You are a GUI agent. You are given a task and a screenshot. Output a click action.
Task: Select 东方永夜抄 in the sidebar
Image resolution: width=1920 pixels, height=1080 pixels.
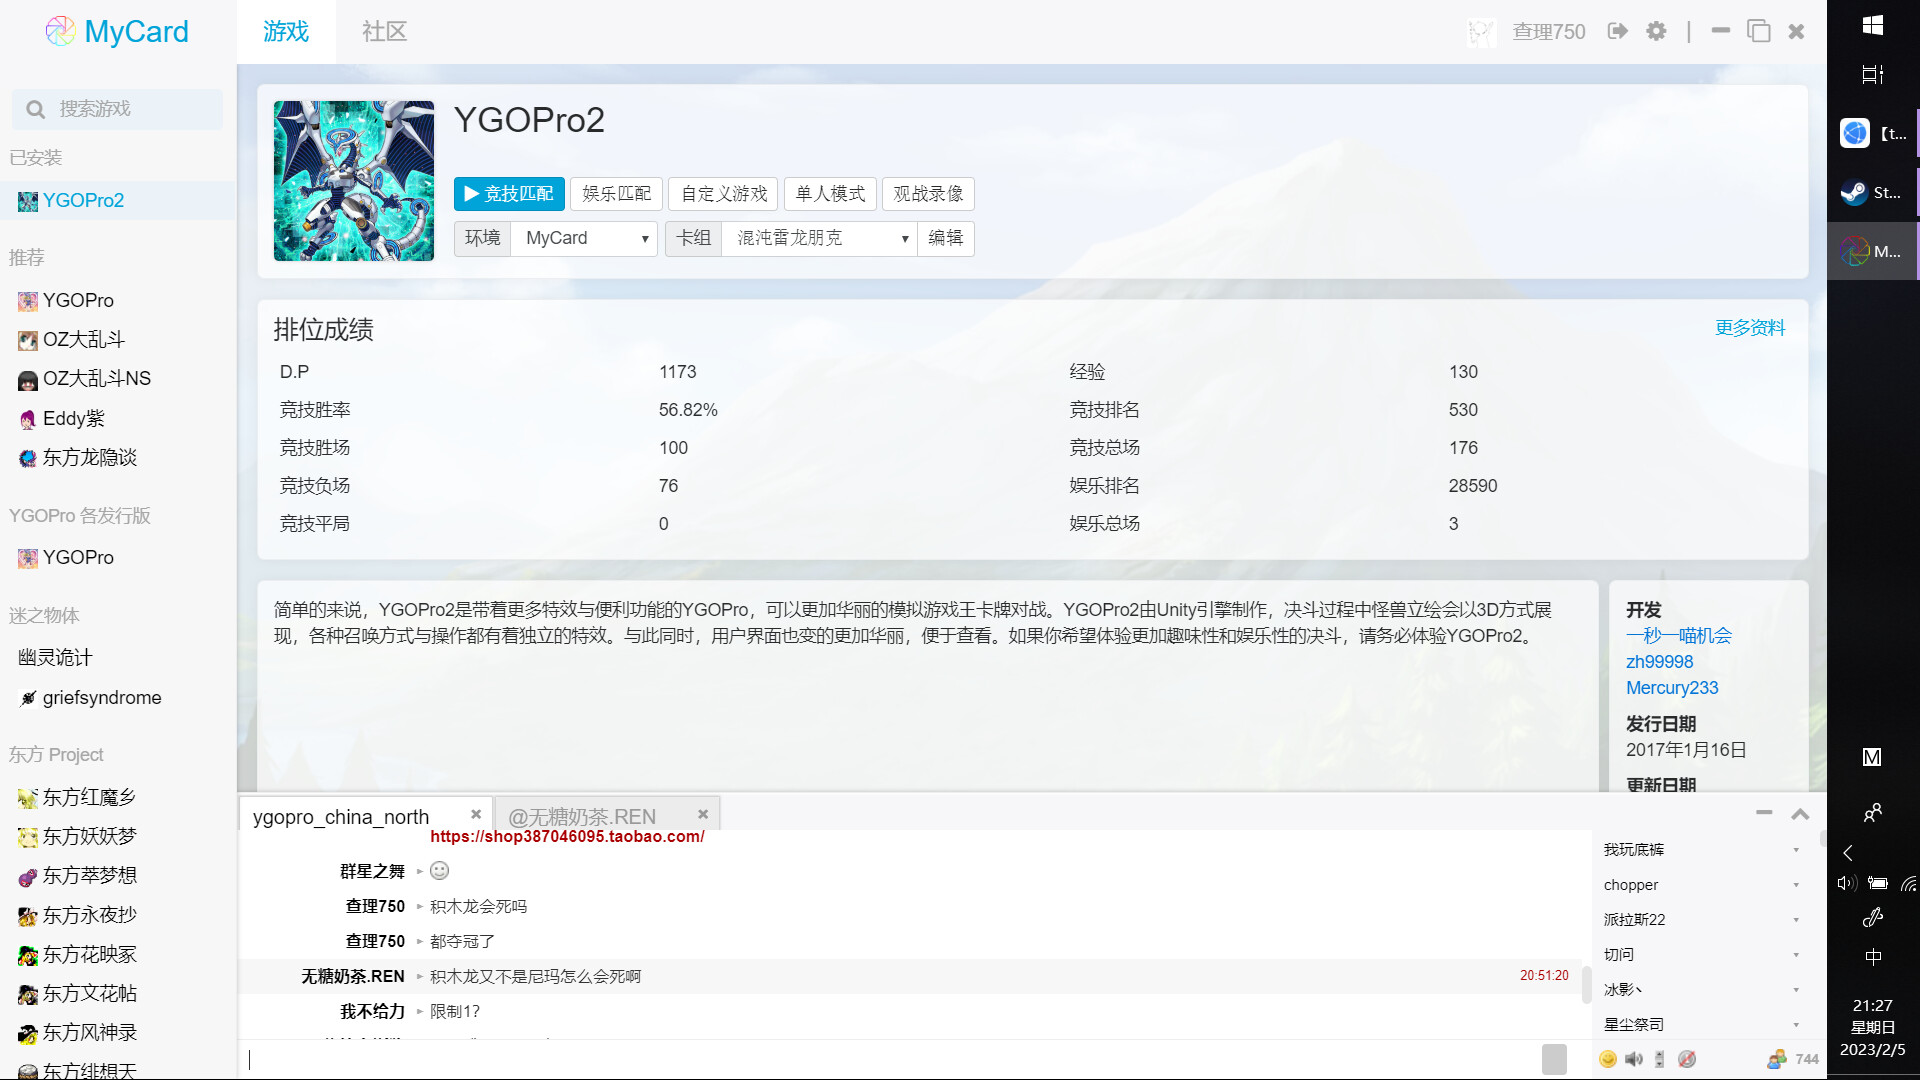point(89,916)
